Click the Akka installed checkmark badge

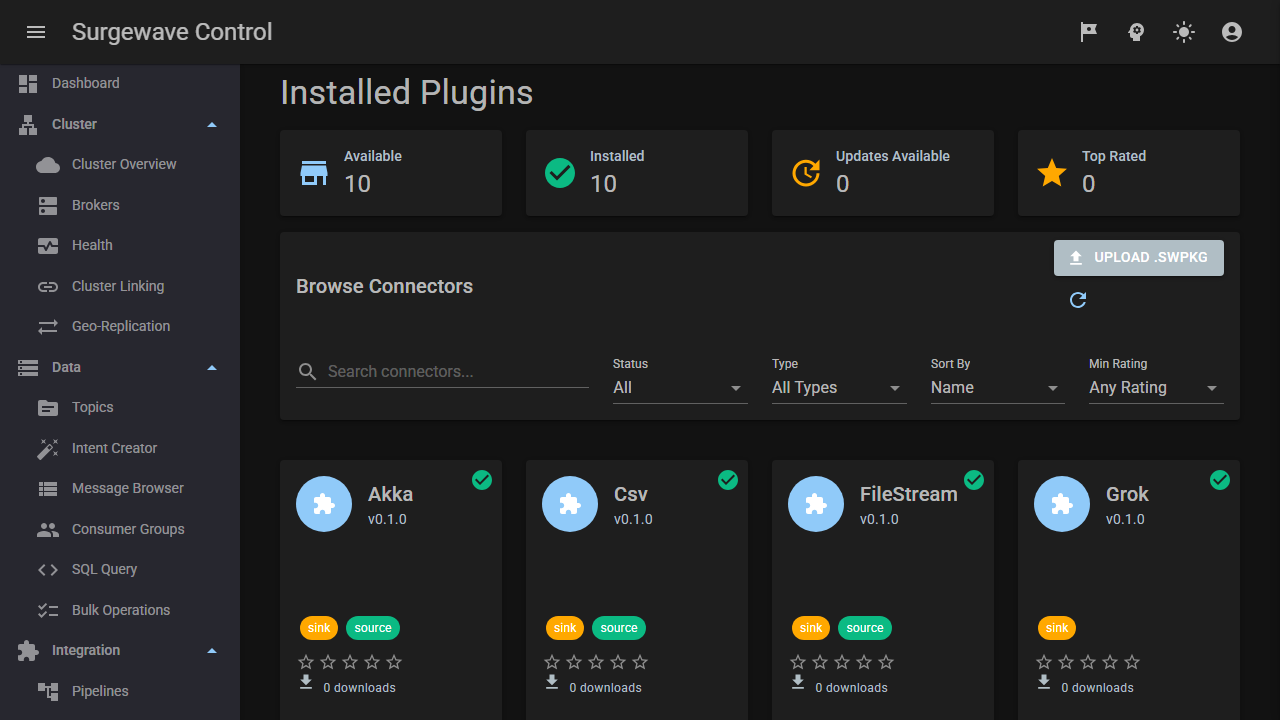482,480
